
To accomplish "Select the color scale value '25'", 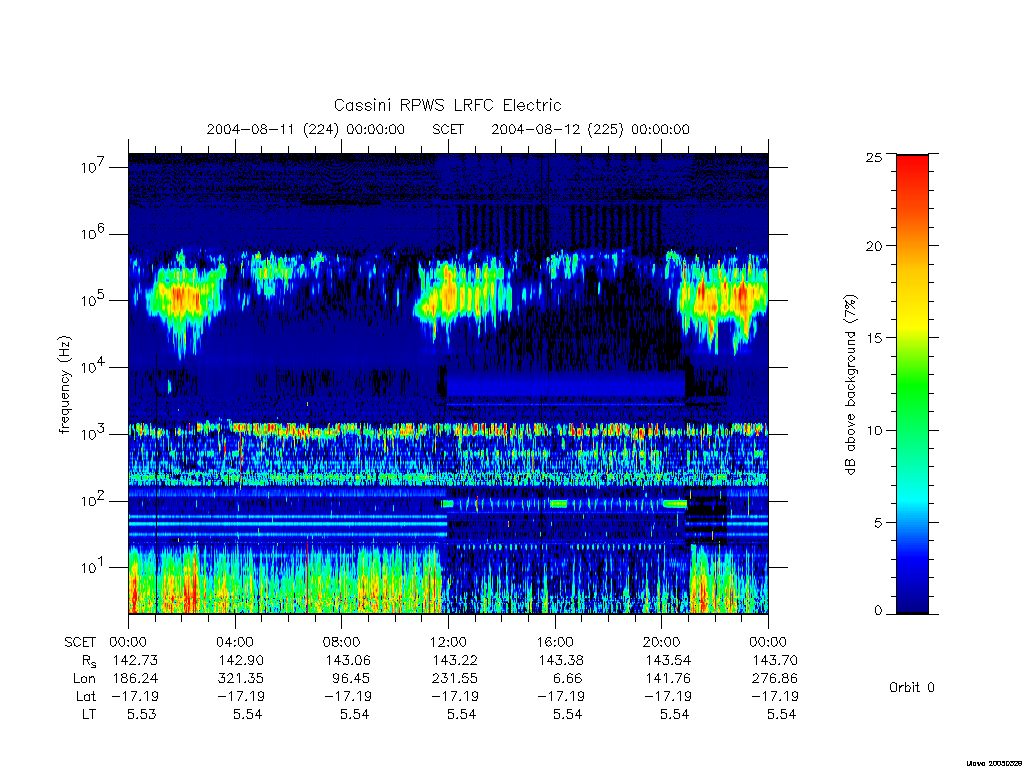I will pos(874,157).
